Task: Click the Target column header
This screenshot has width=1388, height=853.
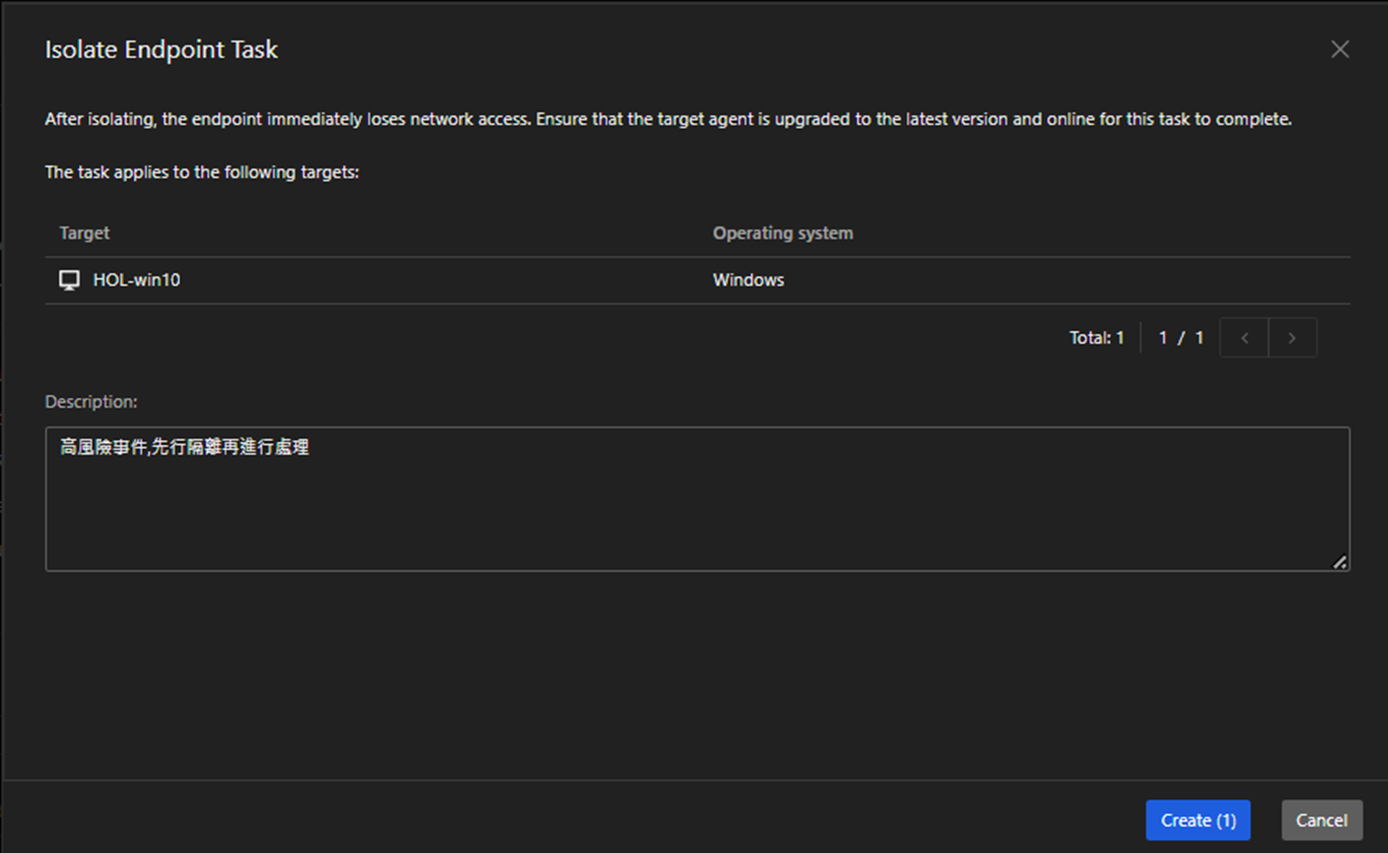Action: click(x=85, y=233)
